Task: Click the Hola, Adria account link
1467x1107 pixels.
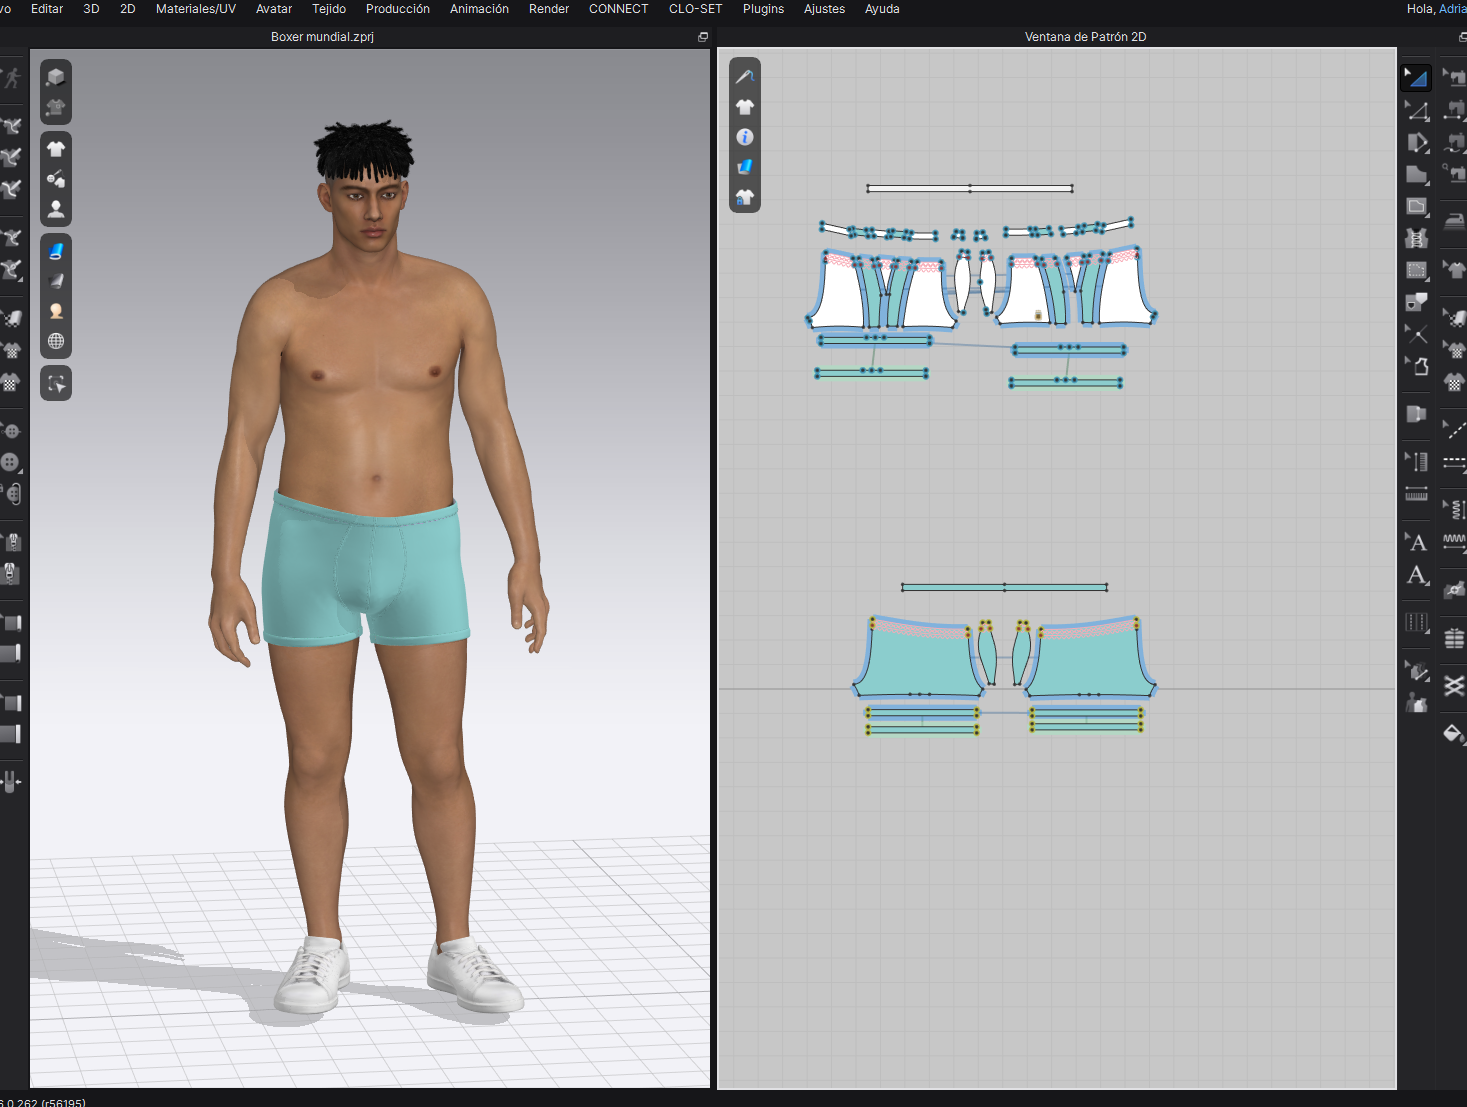Action: [x=1436, y=9]
